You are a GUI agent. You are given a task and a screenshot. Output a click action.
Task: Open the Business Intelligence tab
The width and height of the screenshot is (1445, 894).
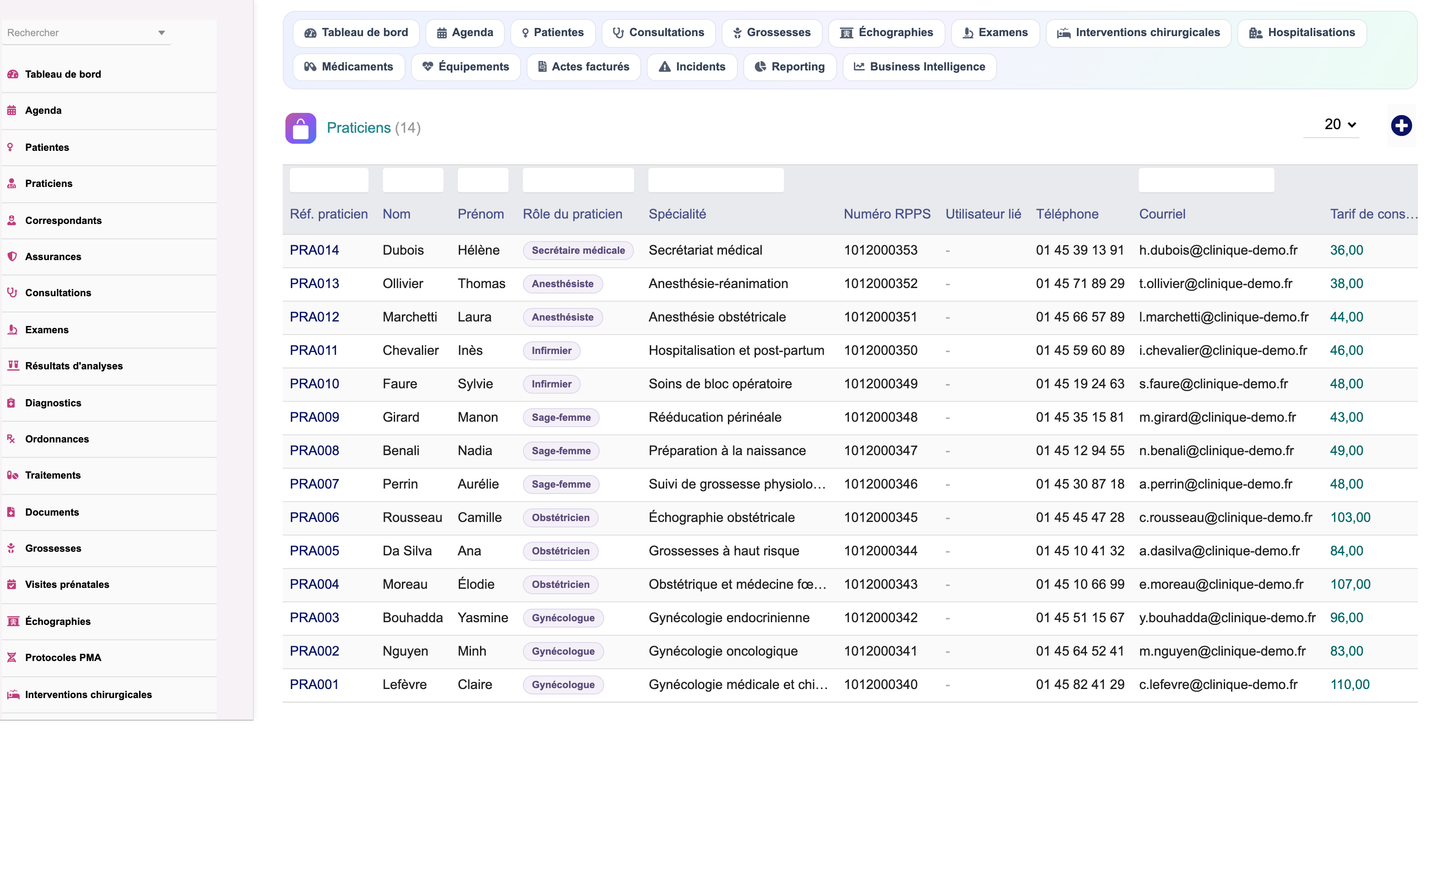[920, 67]
